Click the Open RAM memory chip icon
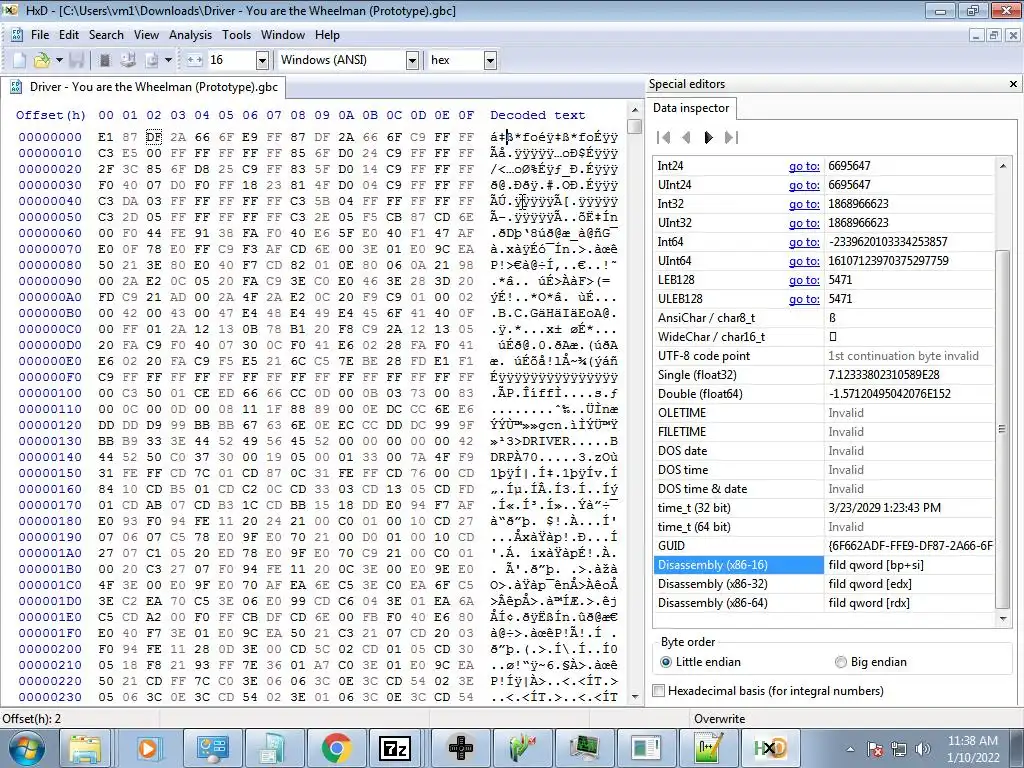The image size is (1024, 768). [x=104, y=60]
